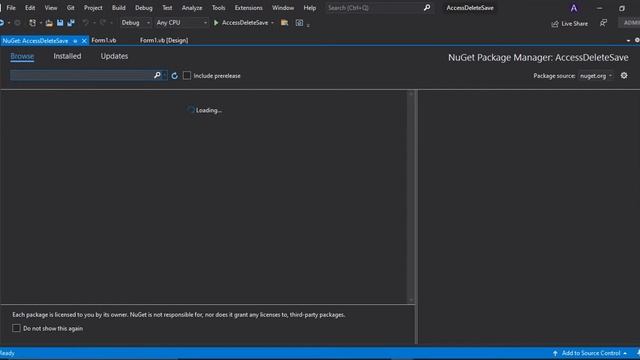Viewport: 640px width, 360px height.
Task: Expand the New Project dropdown arrow
Action: click(x=41, y=23)
